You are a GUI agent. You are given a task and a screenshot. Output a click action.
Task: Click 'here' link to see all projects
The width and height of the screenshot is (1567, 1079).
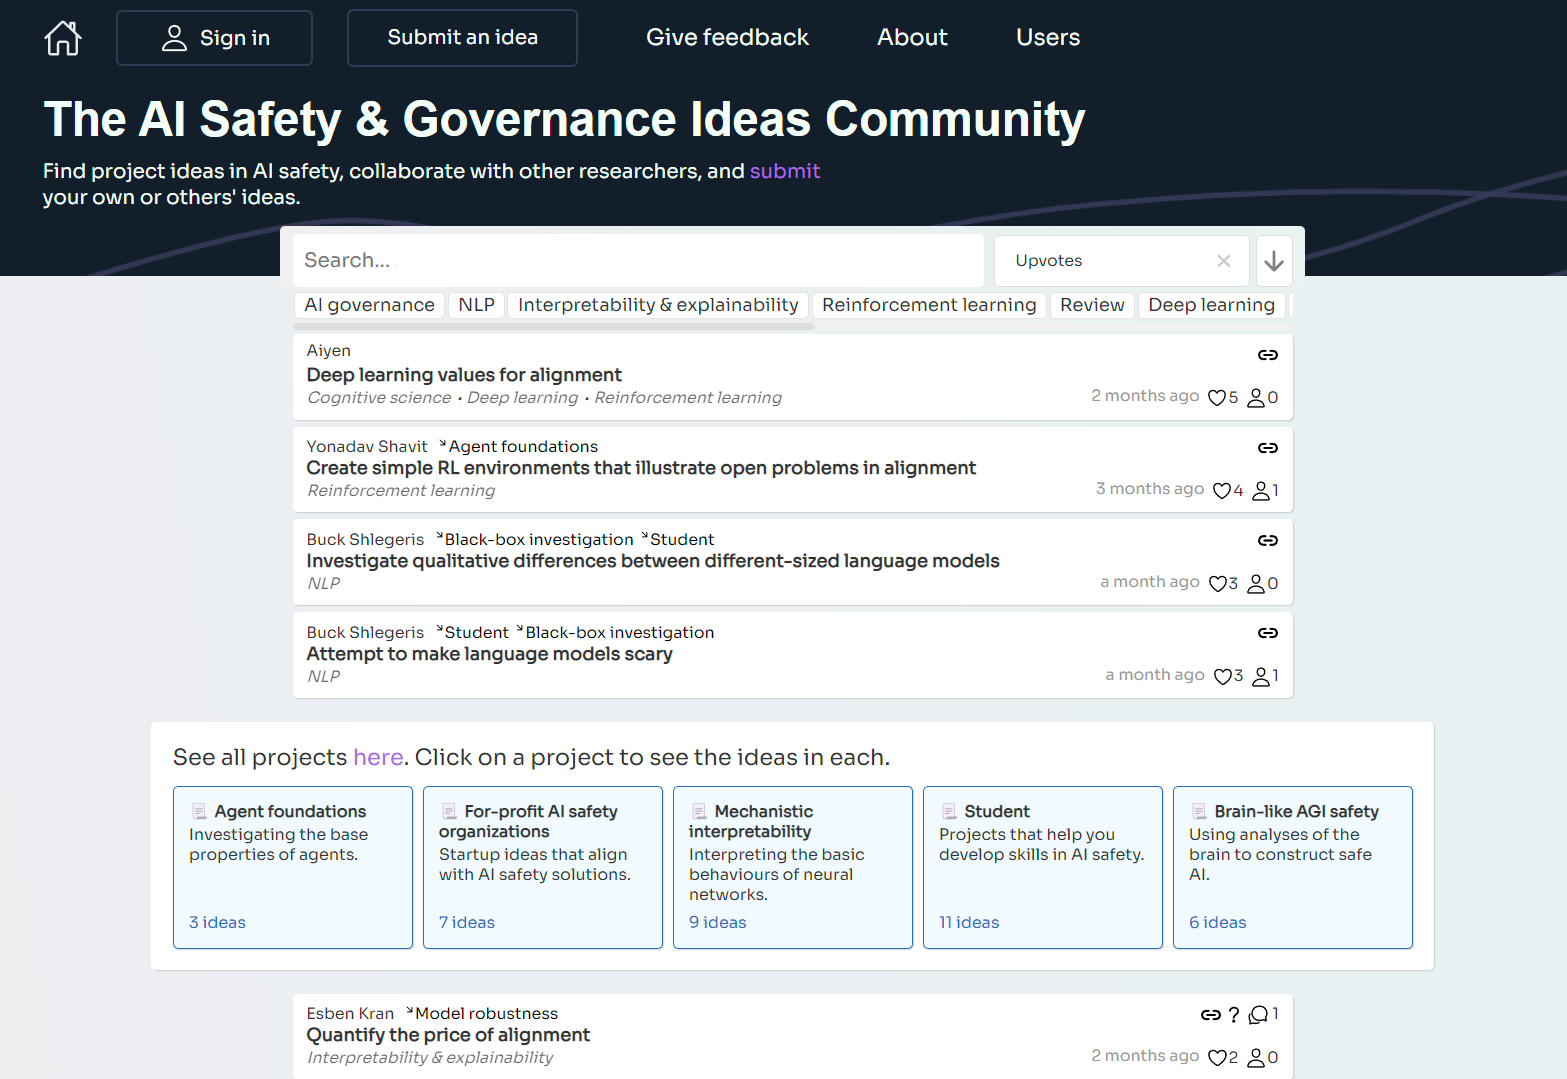(x=378, y=757)
